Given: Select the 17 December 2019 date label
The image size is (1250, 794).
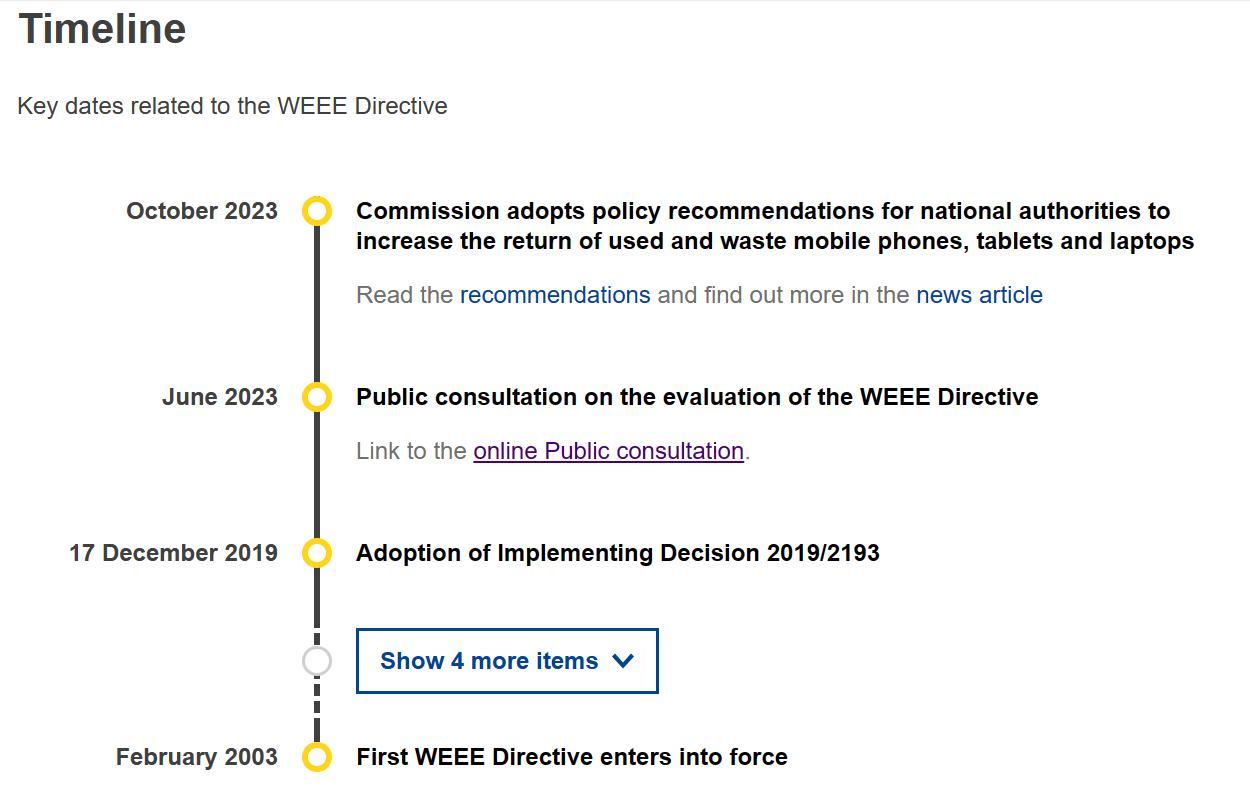Looking at the screenshot, I should 173,553.
